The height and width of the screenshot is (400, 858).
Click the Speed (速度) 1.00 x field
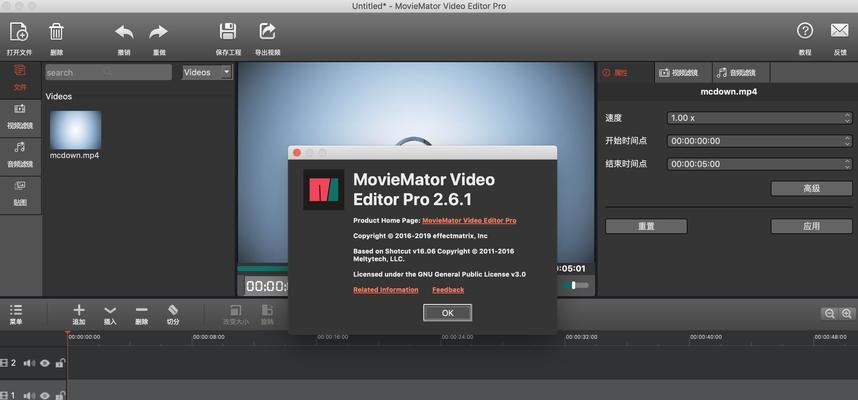click(x=760, y=118)
